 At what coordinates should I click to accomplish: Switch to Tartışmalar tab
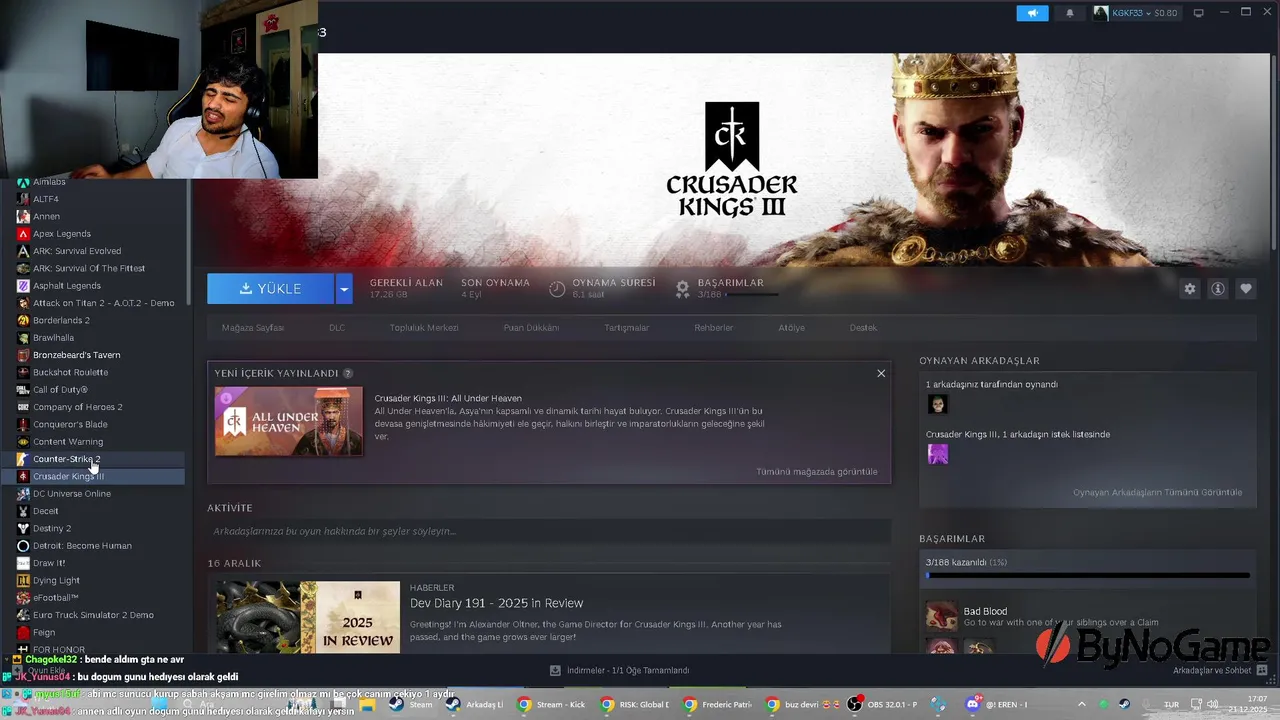pyautogui.click(x=627, y=328)
